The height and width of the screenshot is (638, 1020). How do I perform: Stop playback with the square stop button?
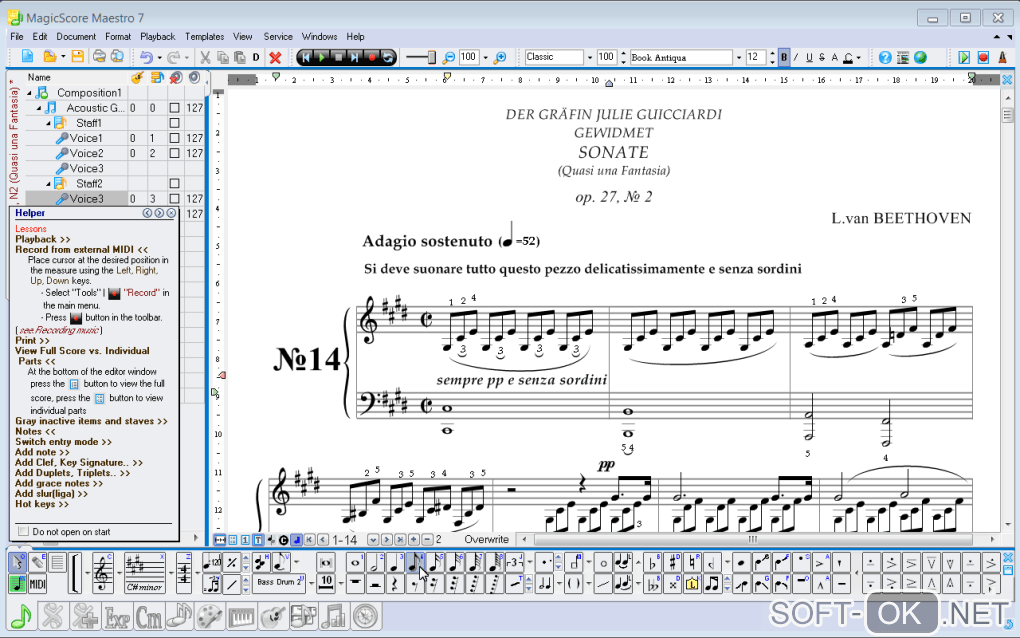pos(338,57)
